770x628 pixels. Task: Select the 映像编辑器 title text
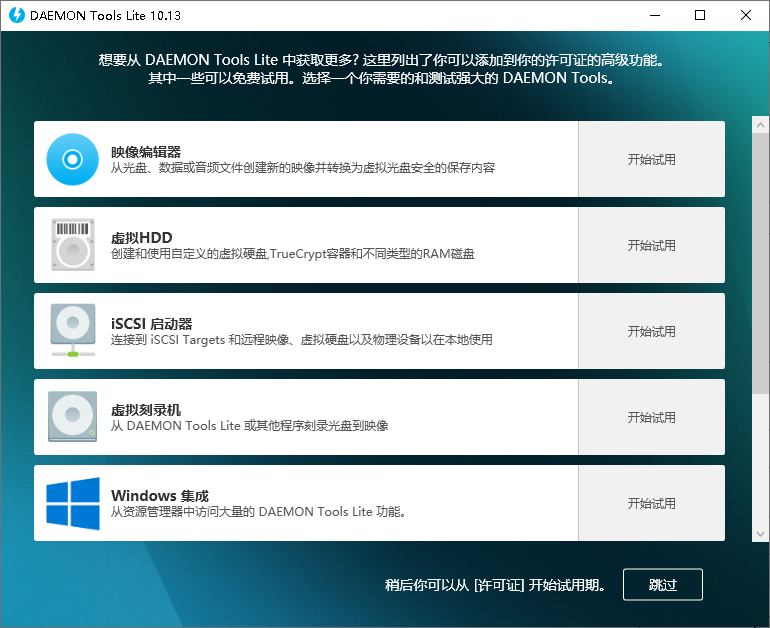click(x=146, y=152)
